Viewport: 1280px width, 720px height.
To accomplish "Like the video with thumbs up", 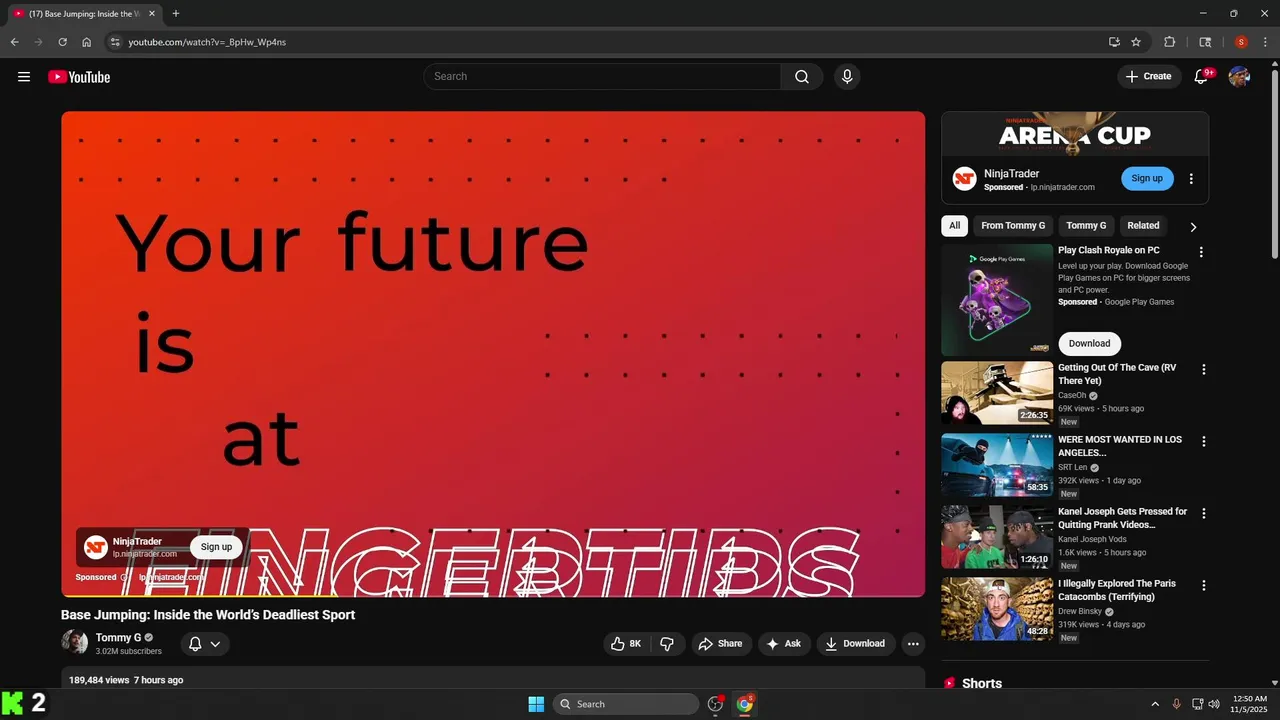I will coord(626,644).
